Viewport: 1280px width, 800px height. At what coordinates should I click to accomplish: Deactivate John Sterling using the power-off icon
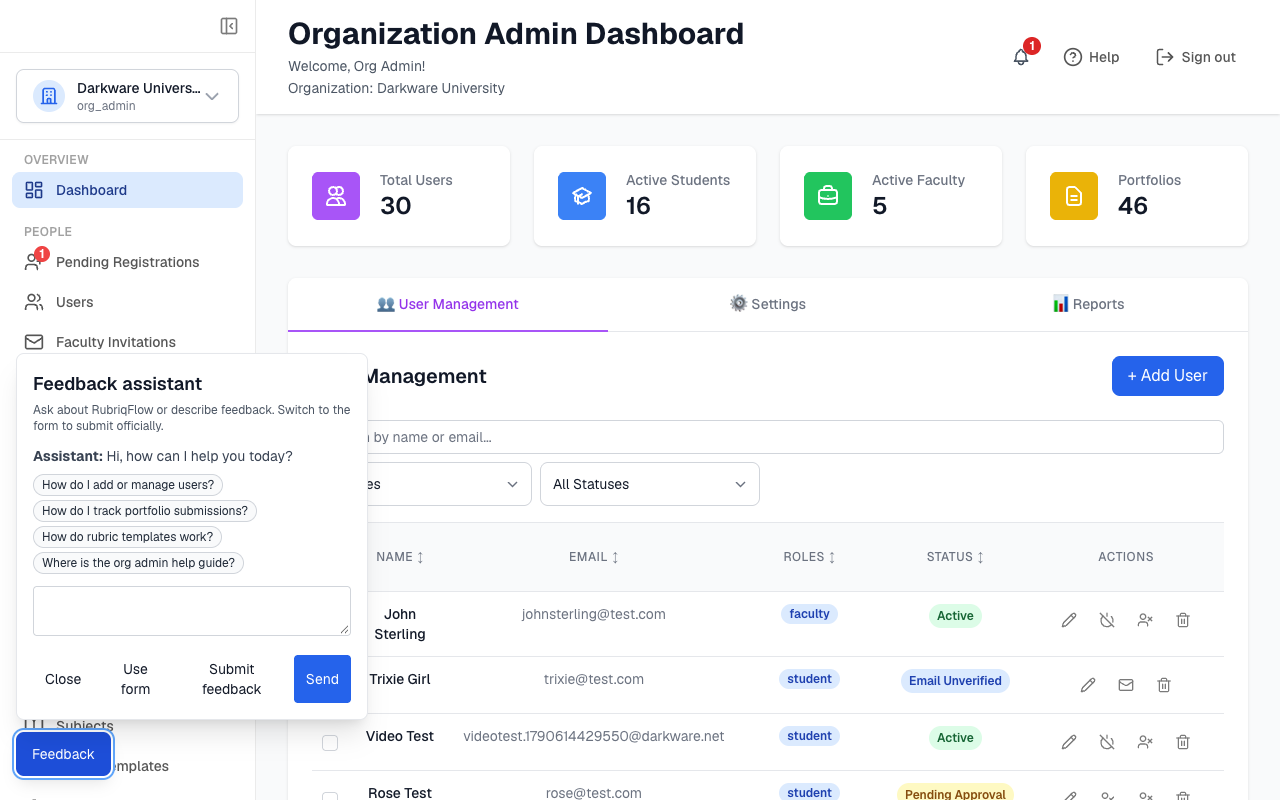pos(1107,620)
